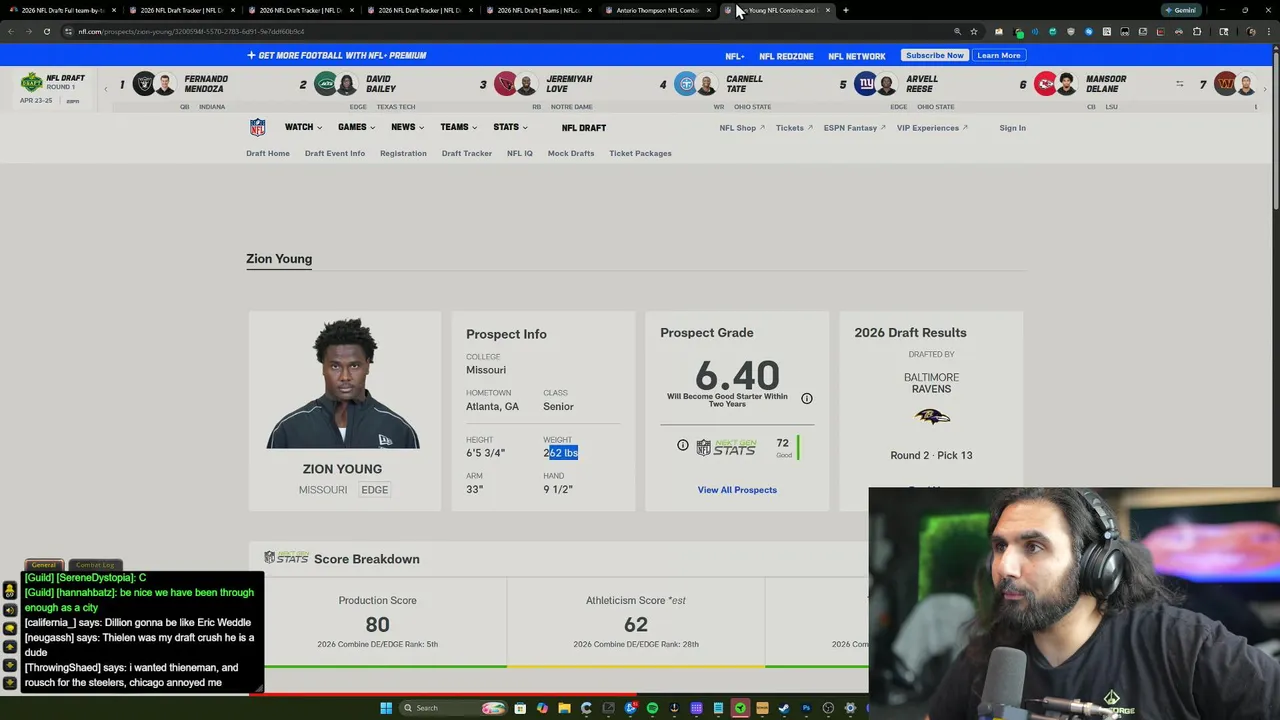Expand the NEWS dropdown menu
This screenshot has width=1280, height=720.
pyautogui.click(x=407, y=127)
